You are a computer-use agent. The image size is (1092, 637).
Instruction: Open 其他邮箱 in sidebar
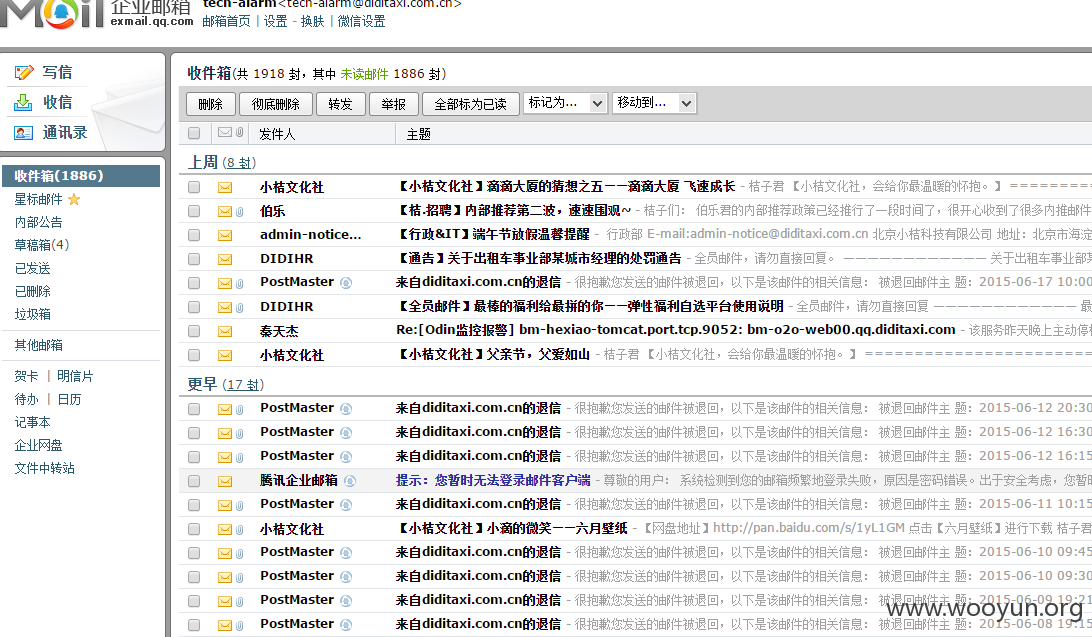click(38, 345)
